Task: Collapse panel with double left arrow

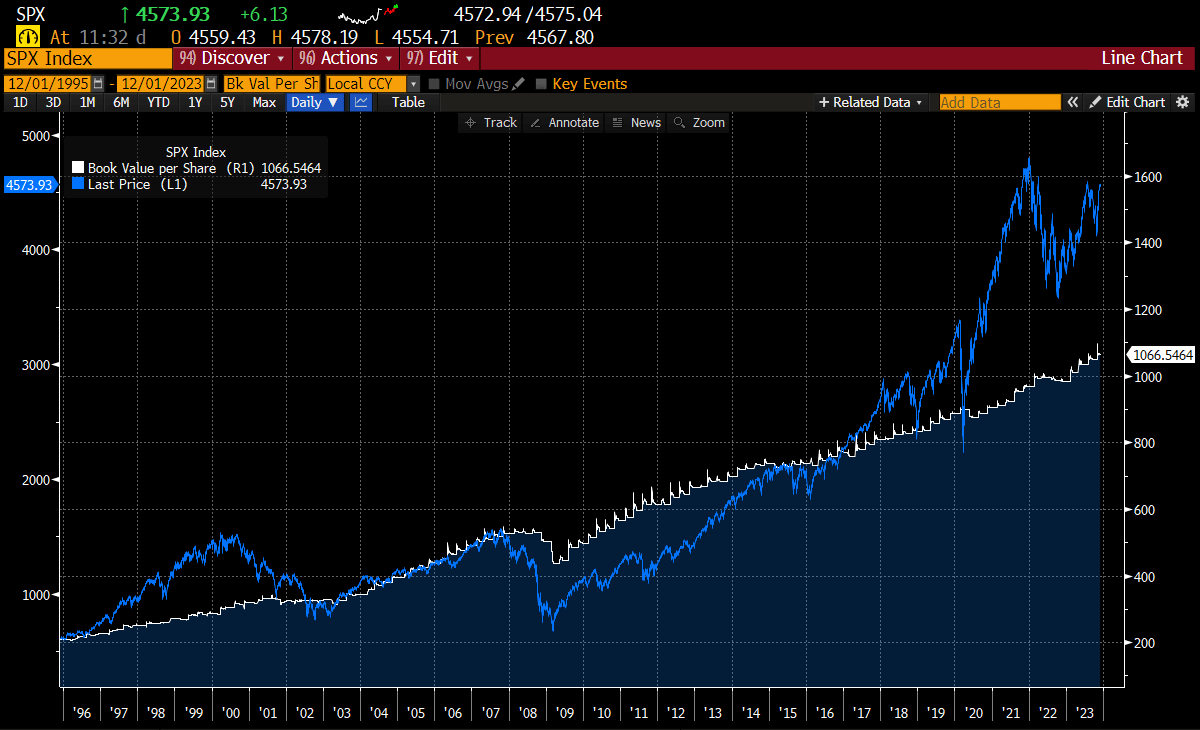Action: (x=1072, y=102)
